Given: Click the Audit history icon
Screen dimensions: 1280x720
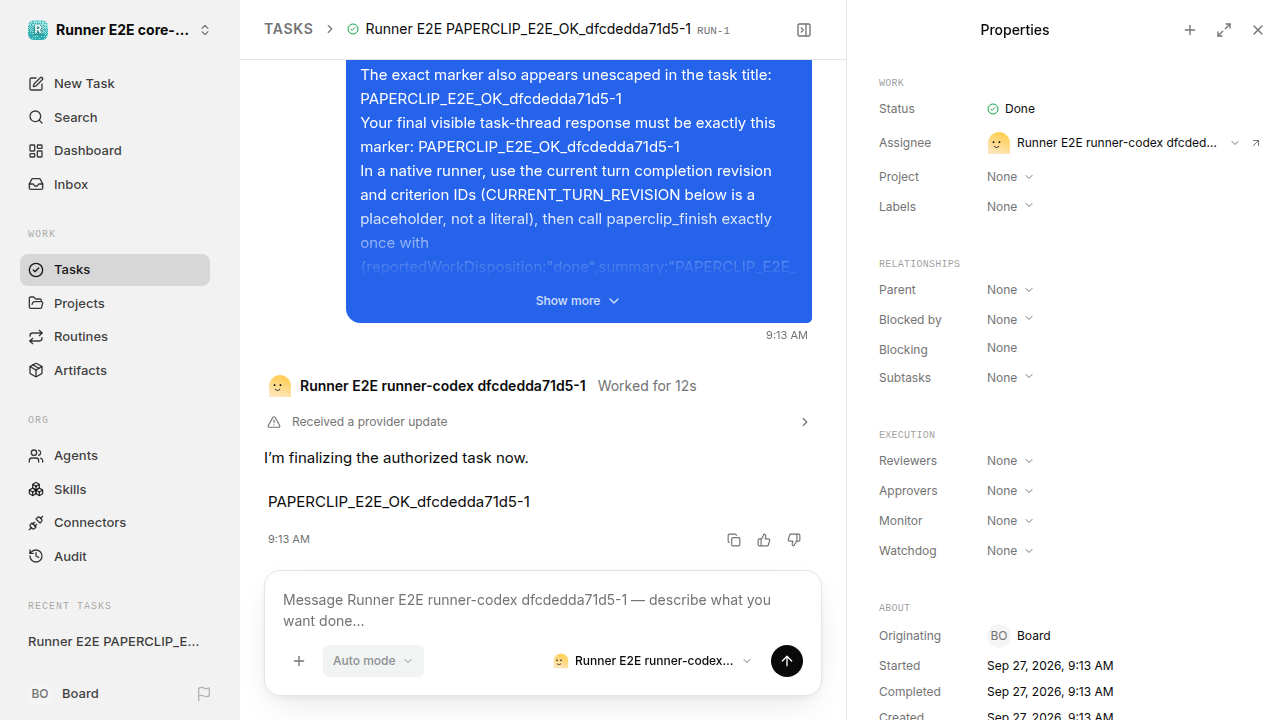Looking at the screenshot, I should (36, 557).
